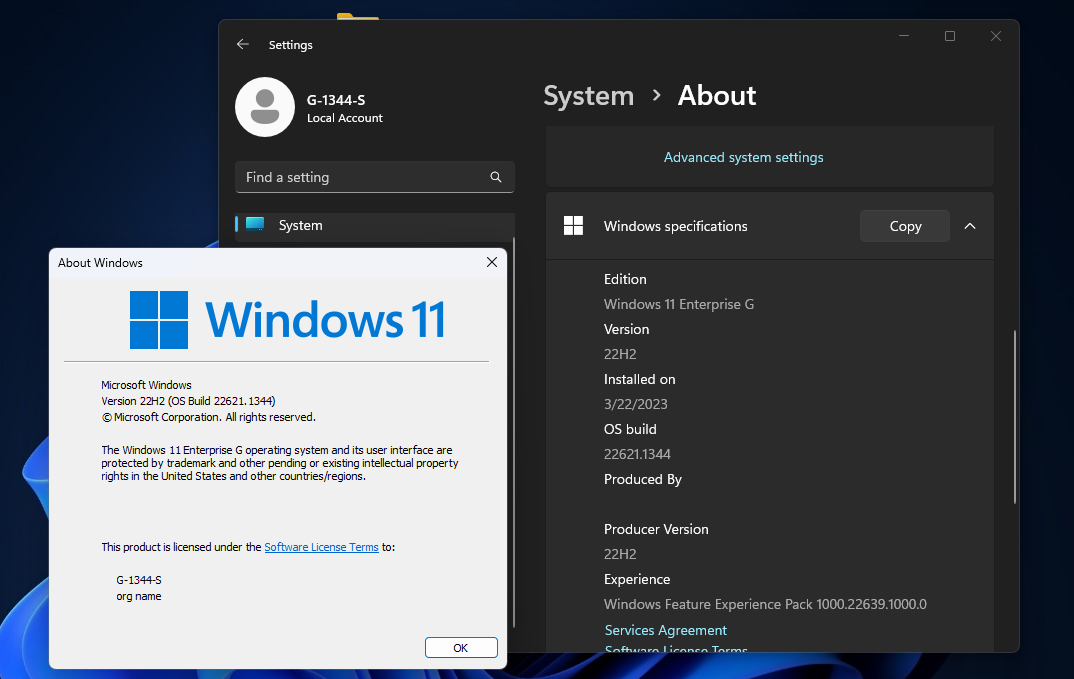Copy the Windows specifications
Screen dimensions: 1074x679
[905, 226]
